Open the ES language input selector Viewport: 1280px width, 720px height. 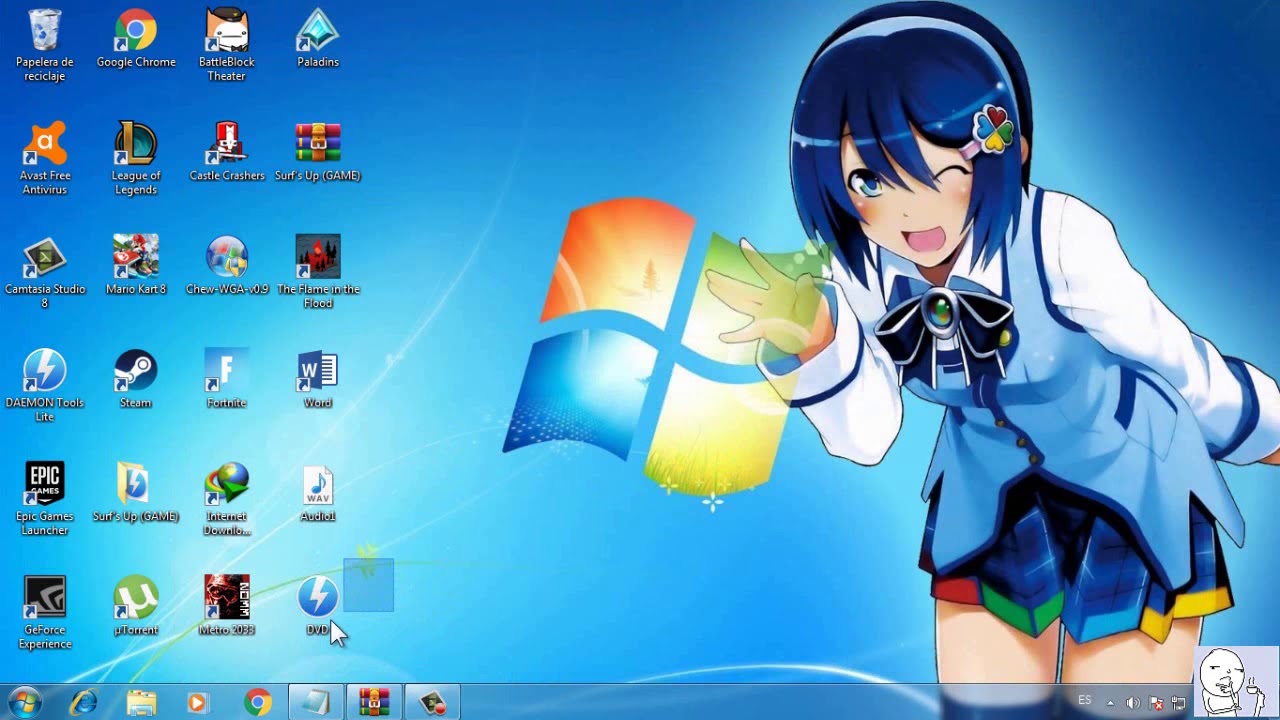click(1085, 701)
